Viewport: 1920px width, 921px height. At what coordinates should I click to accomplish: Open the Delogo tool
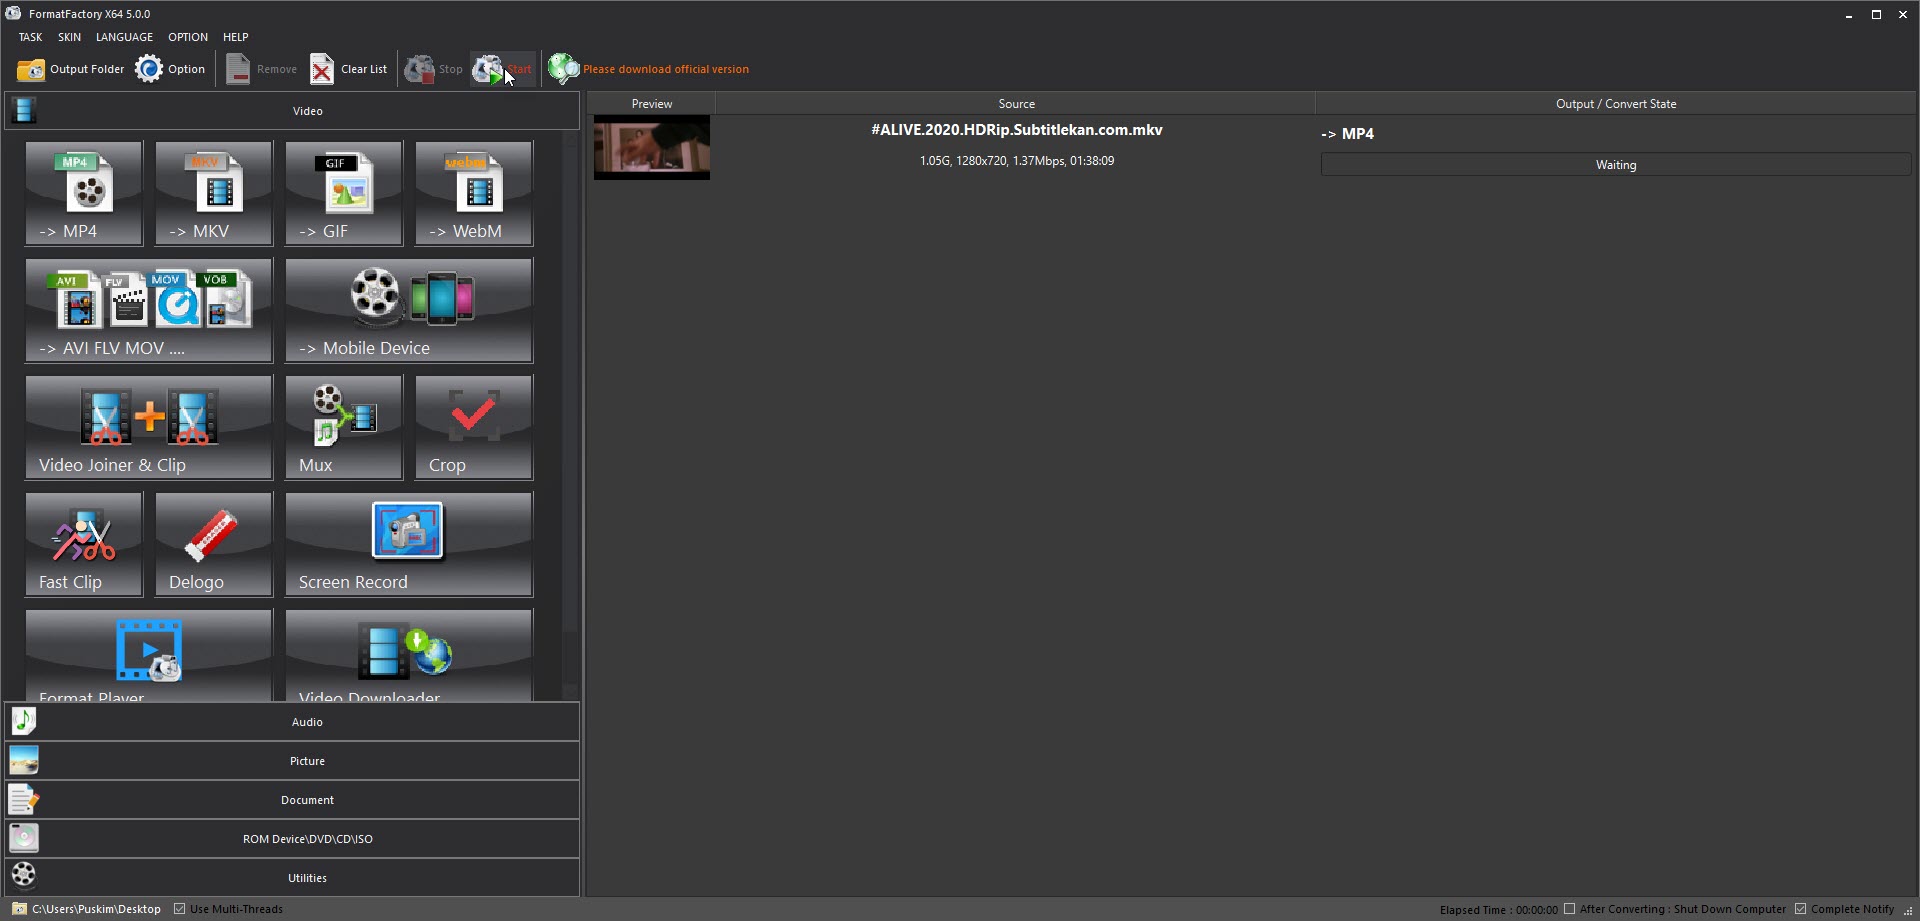pos(214,544)
